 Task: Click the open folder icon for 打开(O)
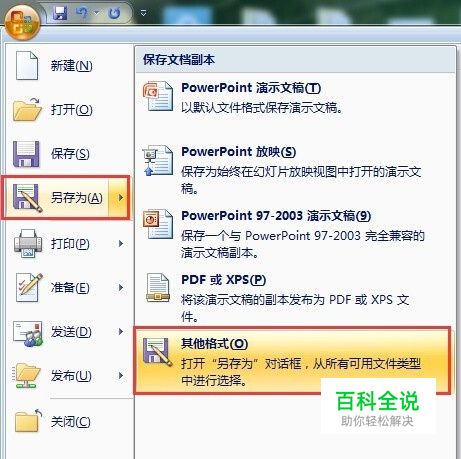click(27, 109)
